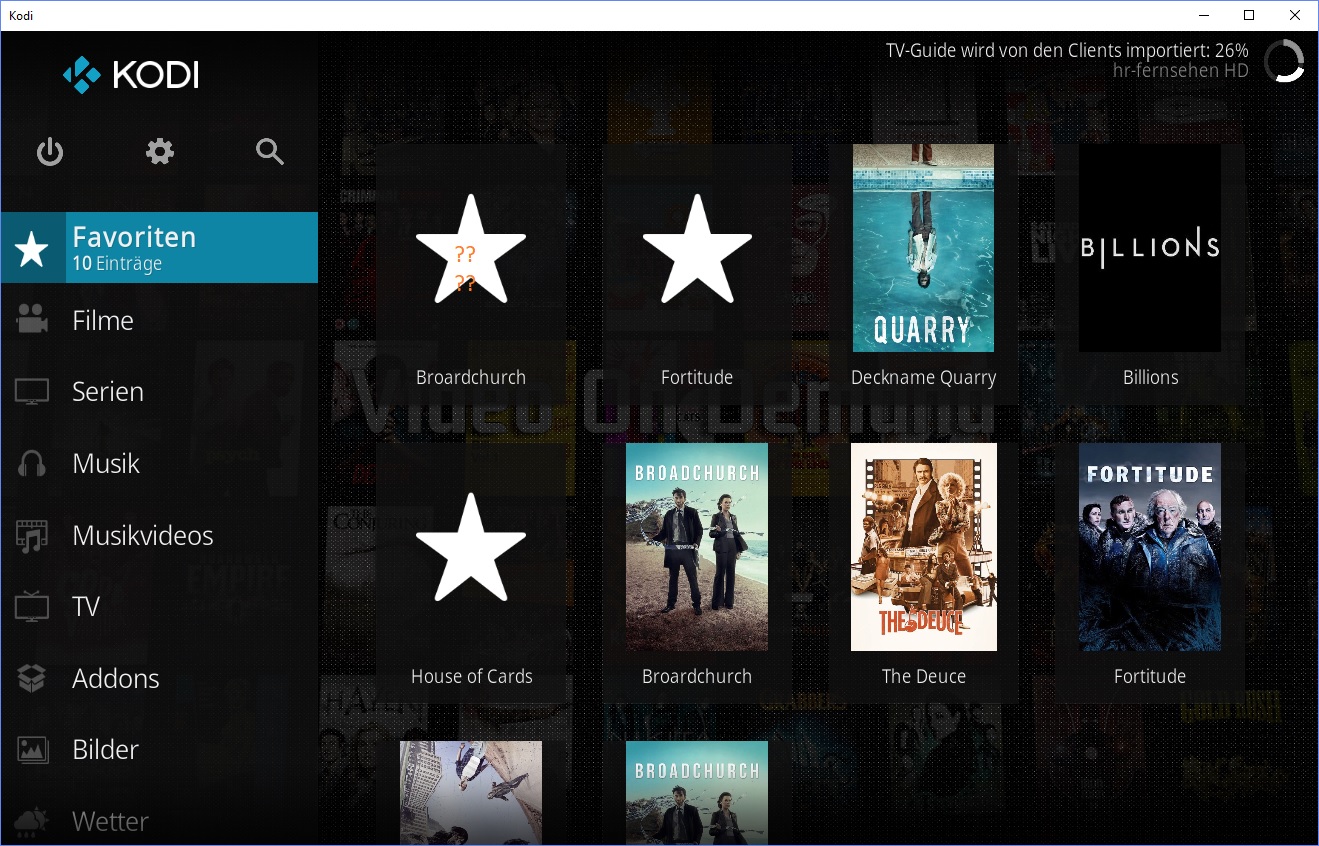This screenshot has width=1319, height=846.
Task: Click 'The Deuce' title label
Action: (923, 677)
